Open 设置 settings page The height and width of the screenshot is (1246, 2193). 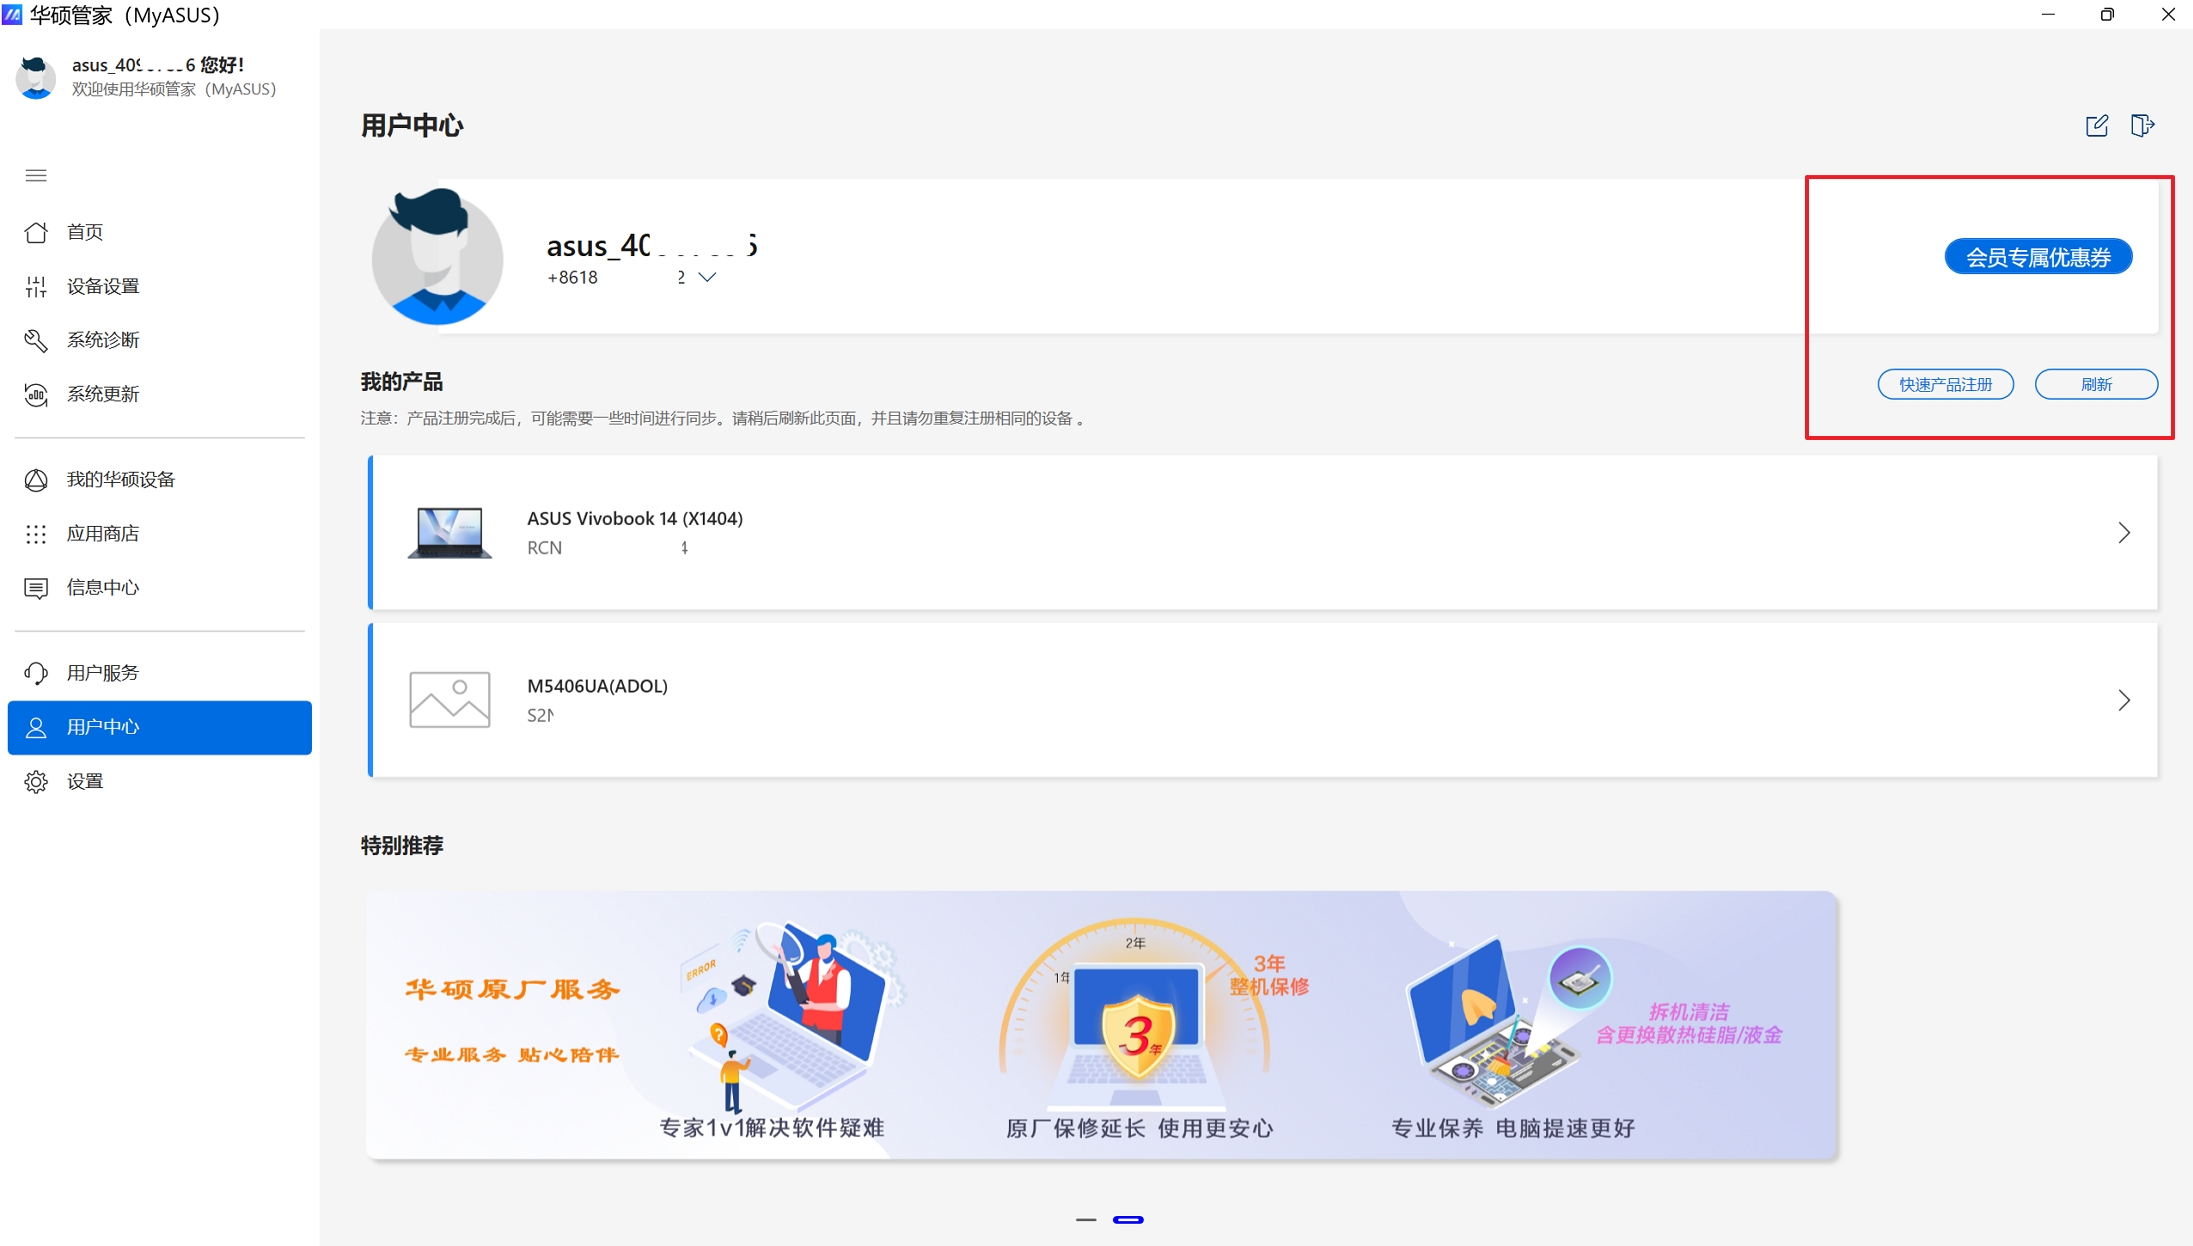pyautogui.click(x=85, y=781)
